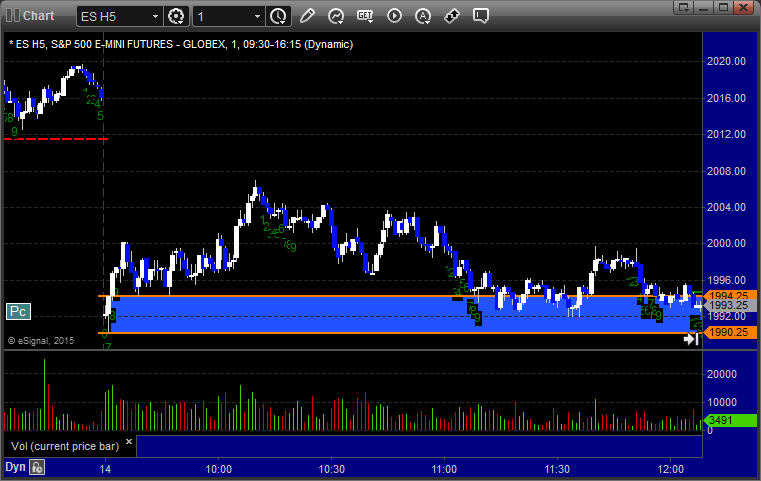Toggle the lock icon beside Dyn
761x481 pixels.
click(x=37, y=467)
